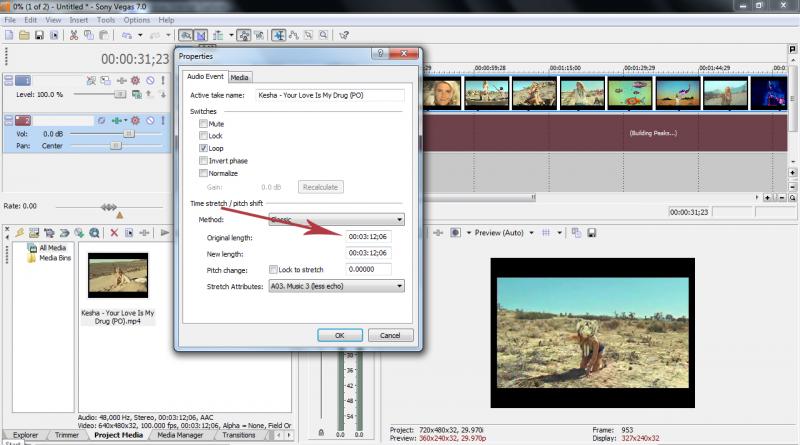Open the Split Screen View dropdown arrow
This screenshot has width=800, height=445.
pyautogui.click(x=468, y=233)
